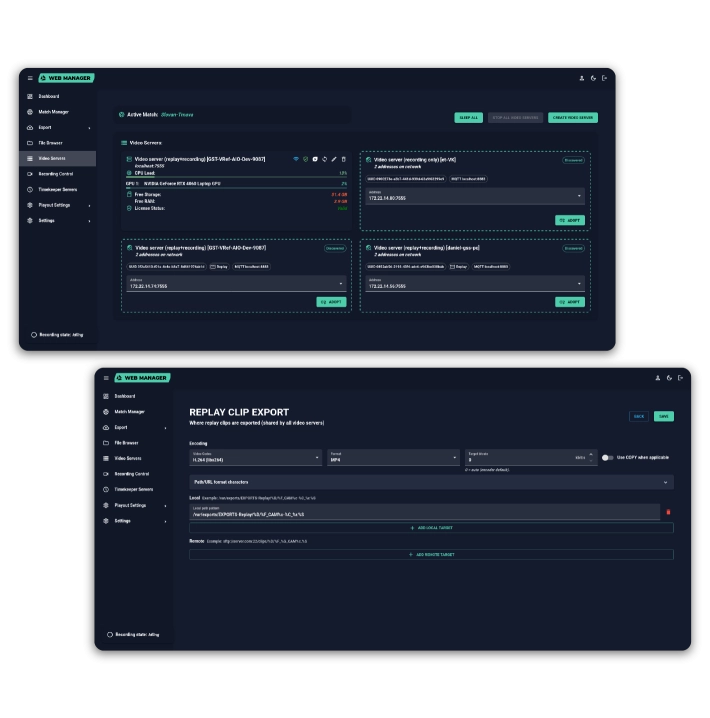710x718 pixels.
Task: Click logout icon in Video Servers window
Action: click(x=605, y=78)
